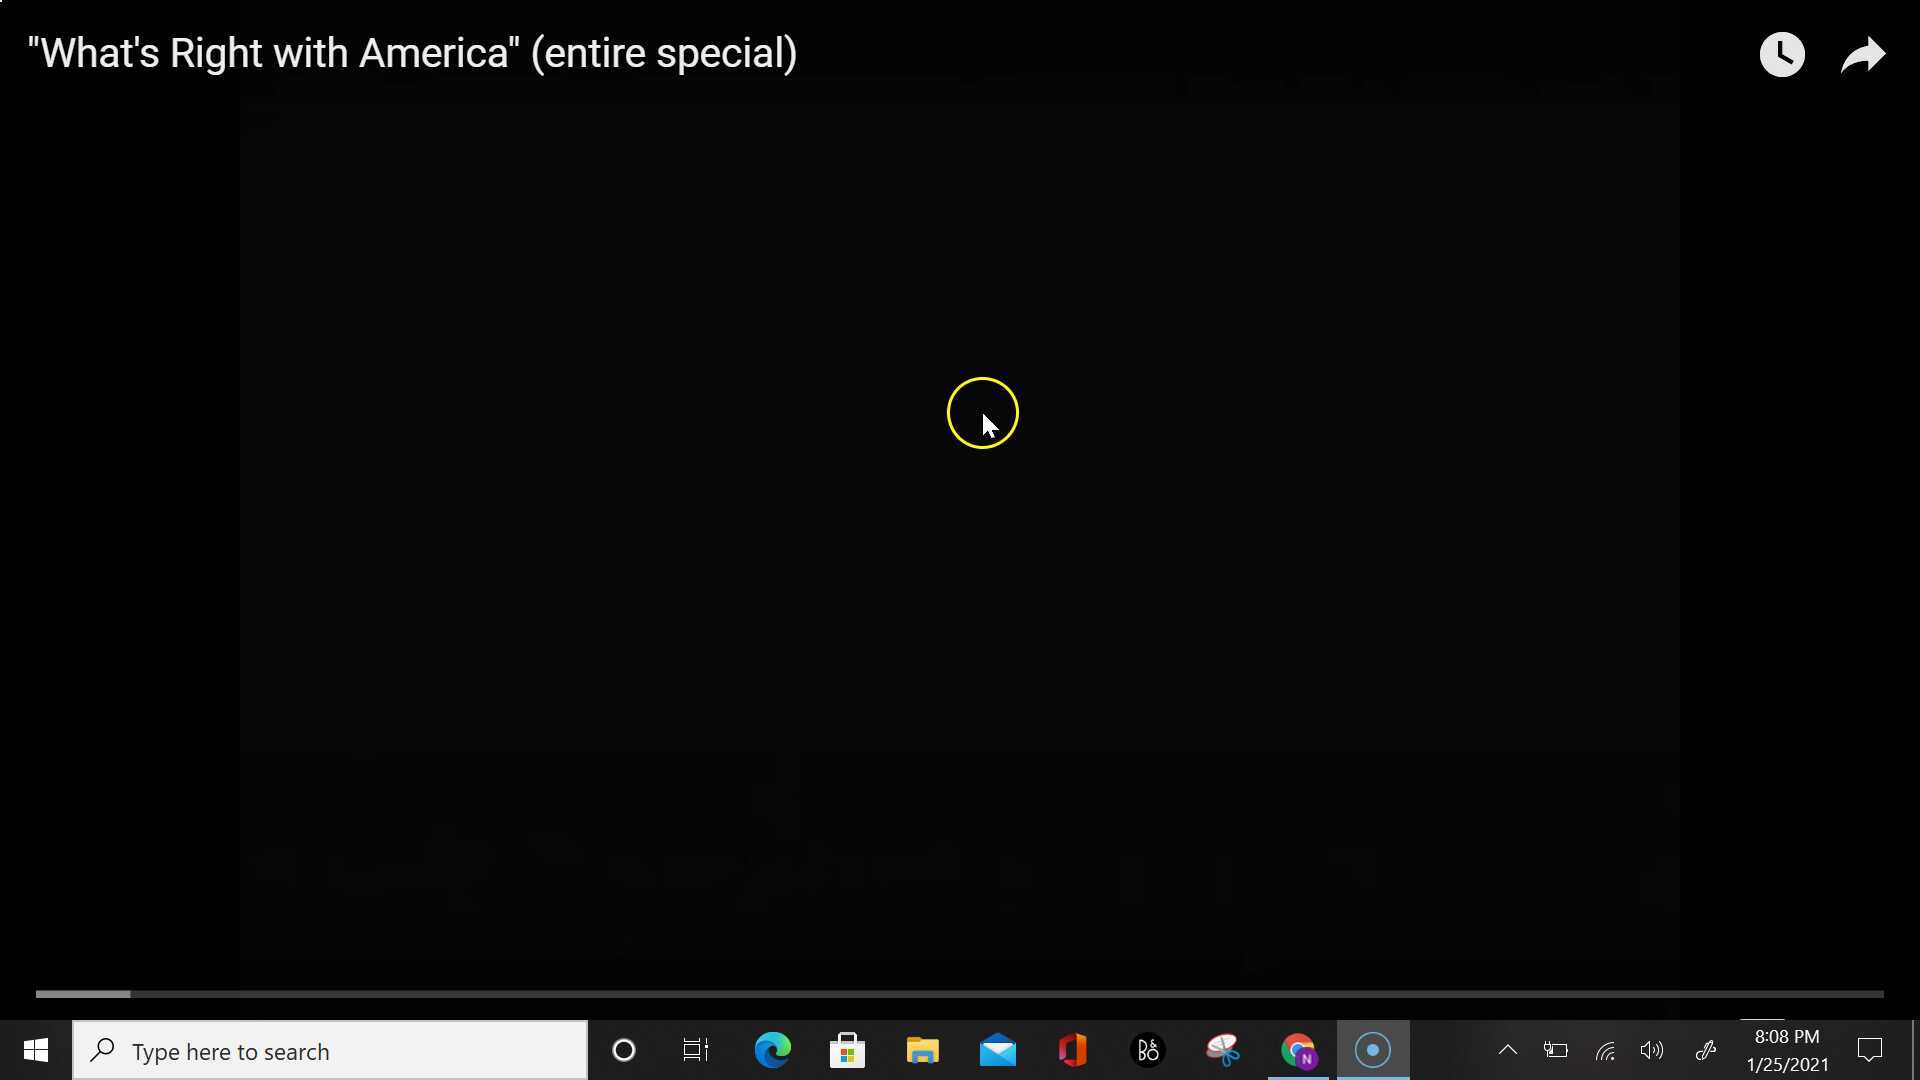Image resolution: width=1920 pixels, height=1080 pixels.
Task: Click the Share arrow icon
Action: click(x=1863, y=54)
